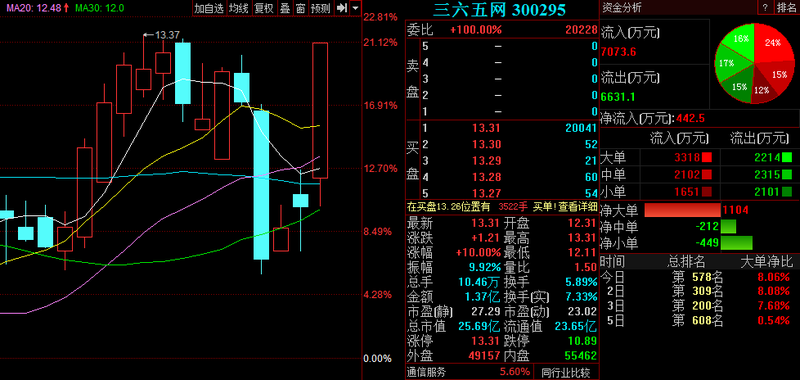Click the latest red limit-up candlestick
The width and height of the screenshot is (800, 380).
(320, 111)
